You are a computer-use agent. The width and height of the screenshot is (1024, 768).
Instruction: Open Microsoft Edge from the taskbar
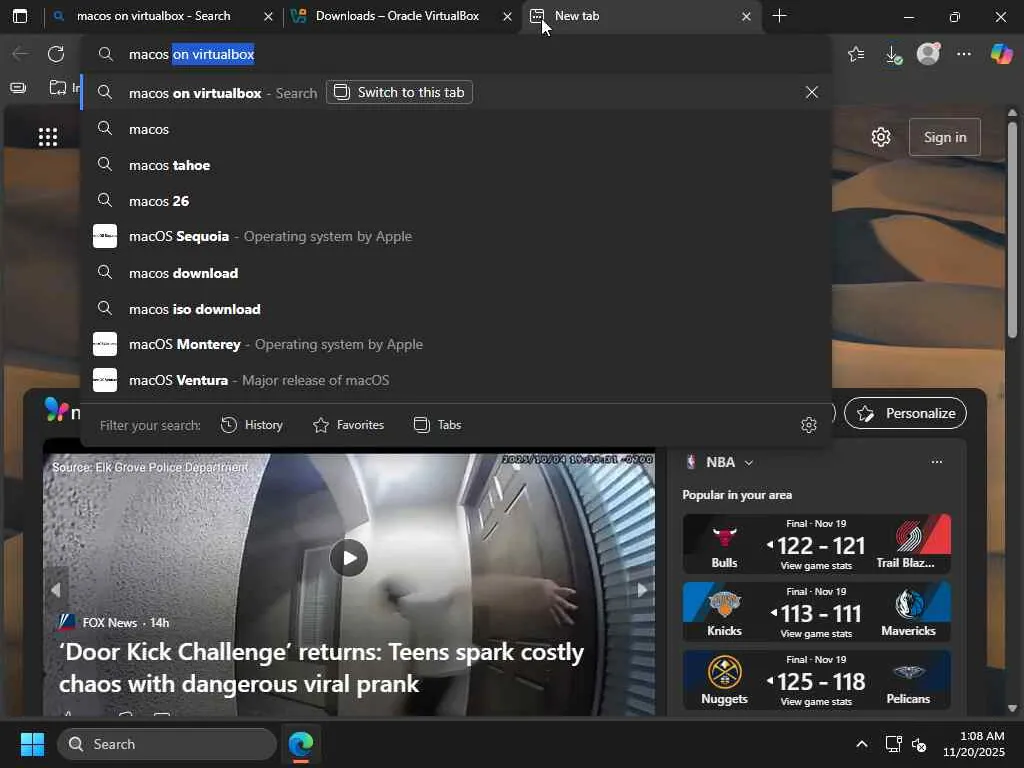tap(301, 744)
